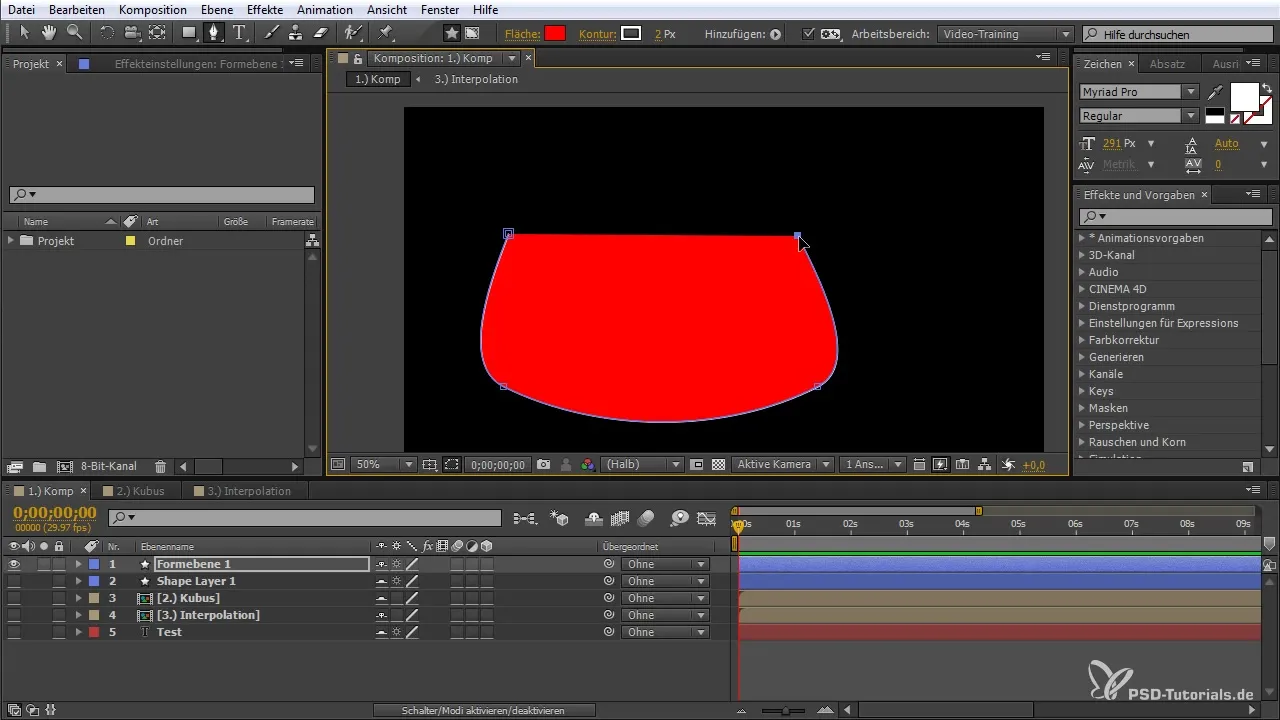
Task: Click the 3.) Interpolation breadcrumb
Action: (476, 79)
